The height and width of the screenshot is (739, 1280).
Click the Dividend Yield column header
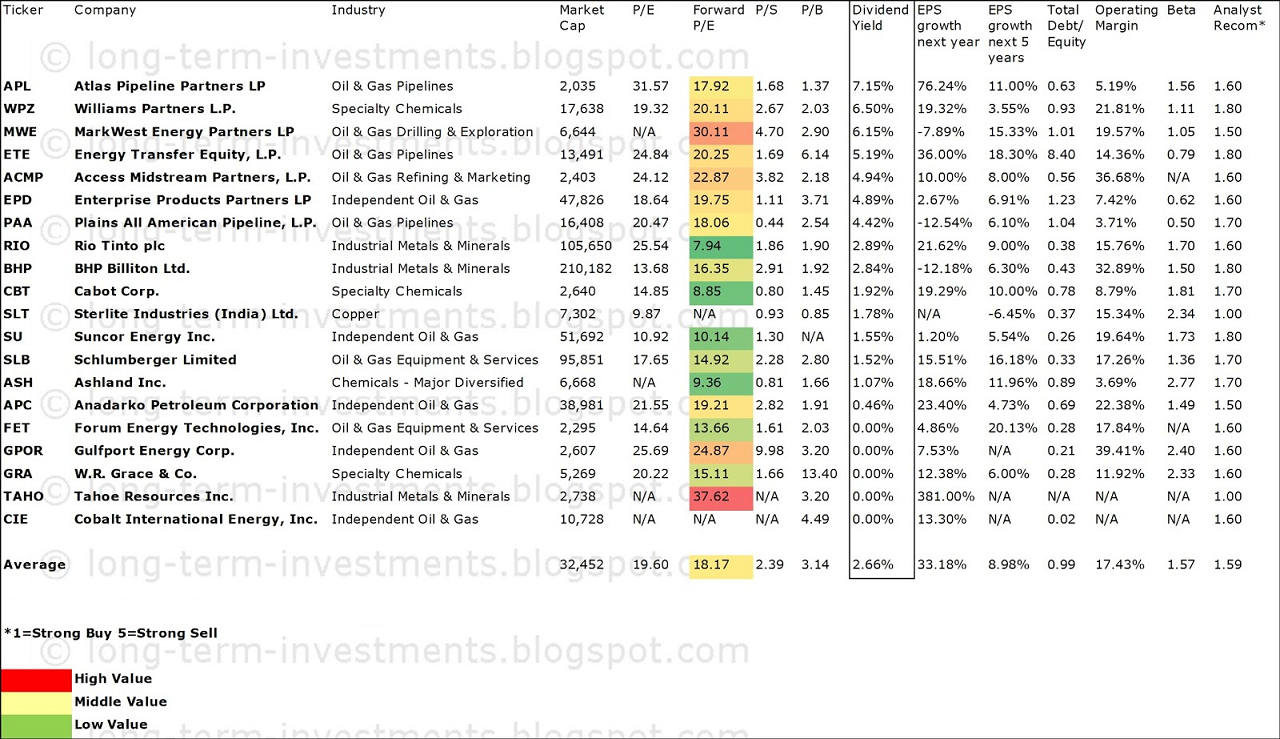coord(880,18)
